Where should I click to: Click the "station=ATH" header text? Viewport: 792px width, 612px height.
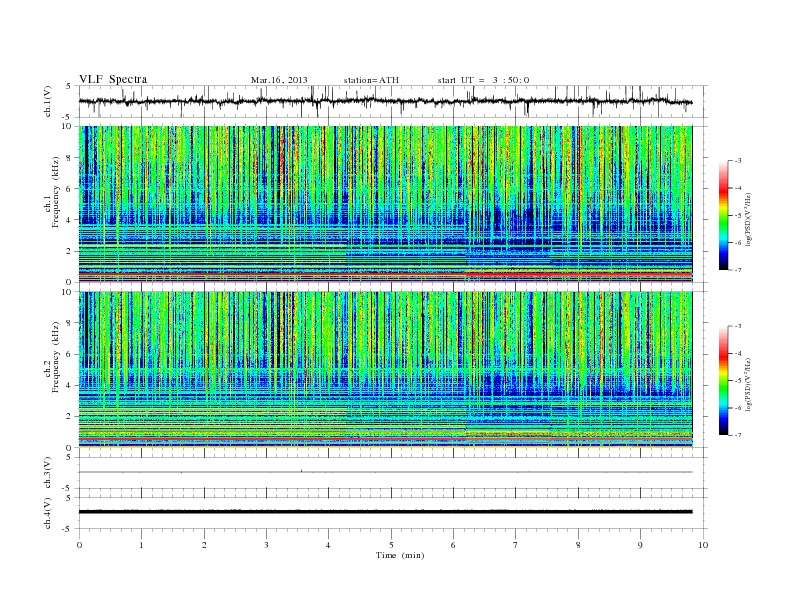pyautogui.click(x=371, y=80)
